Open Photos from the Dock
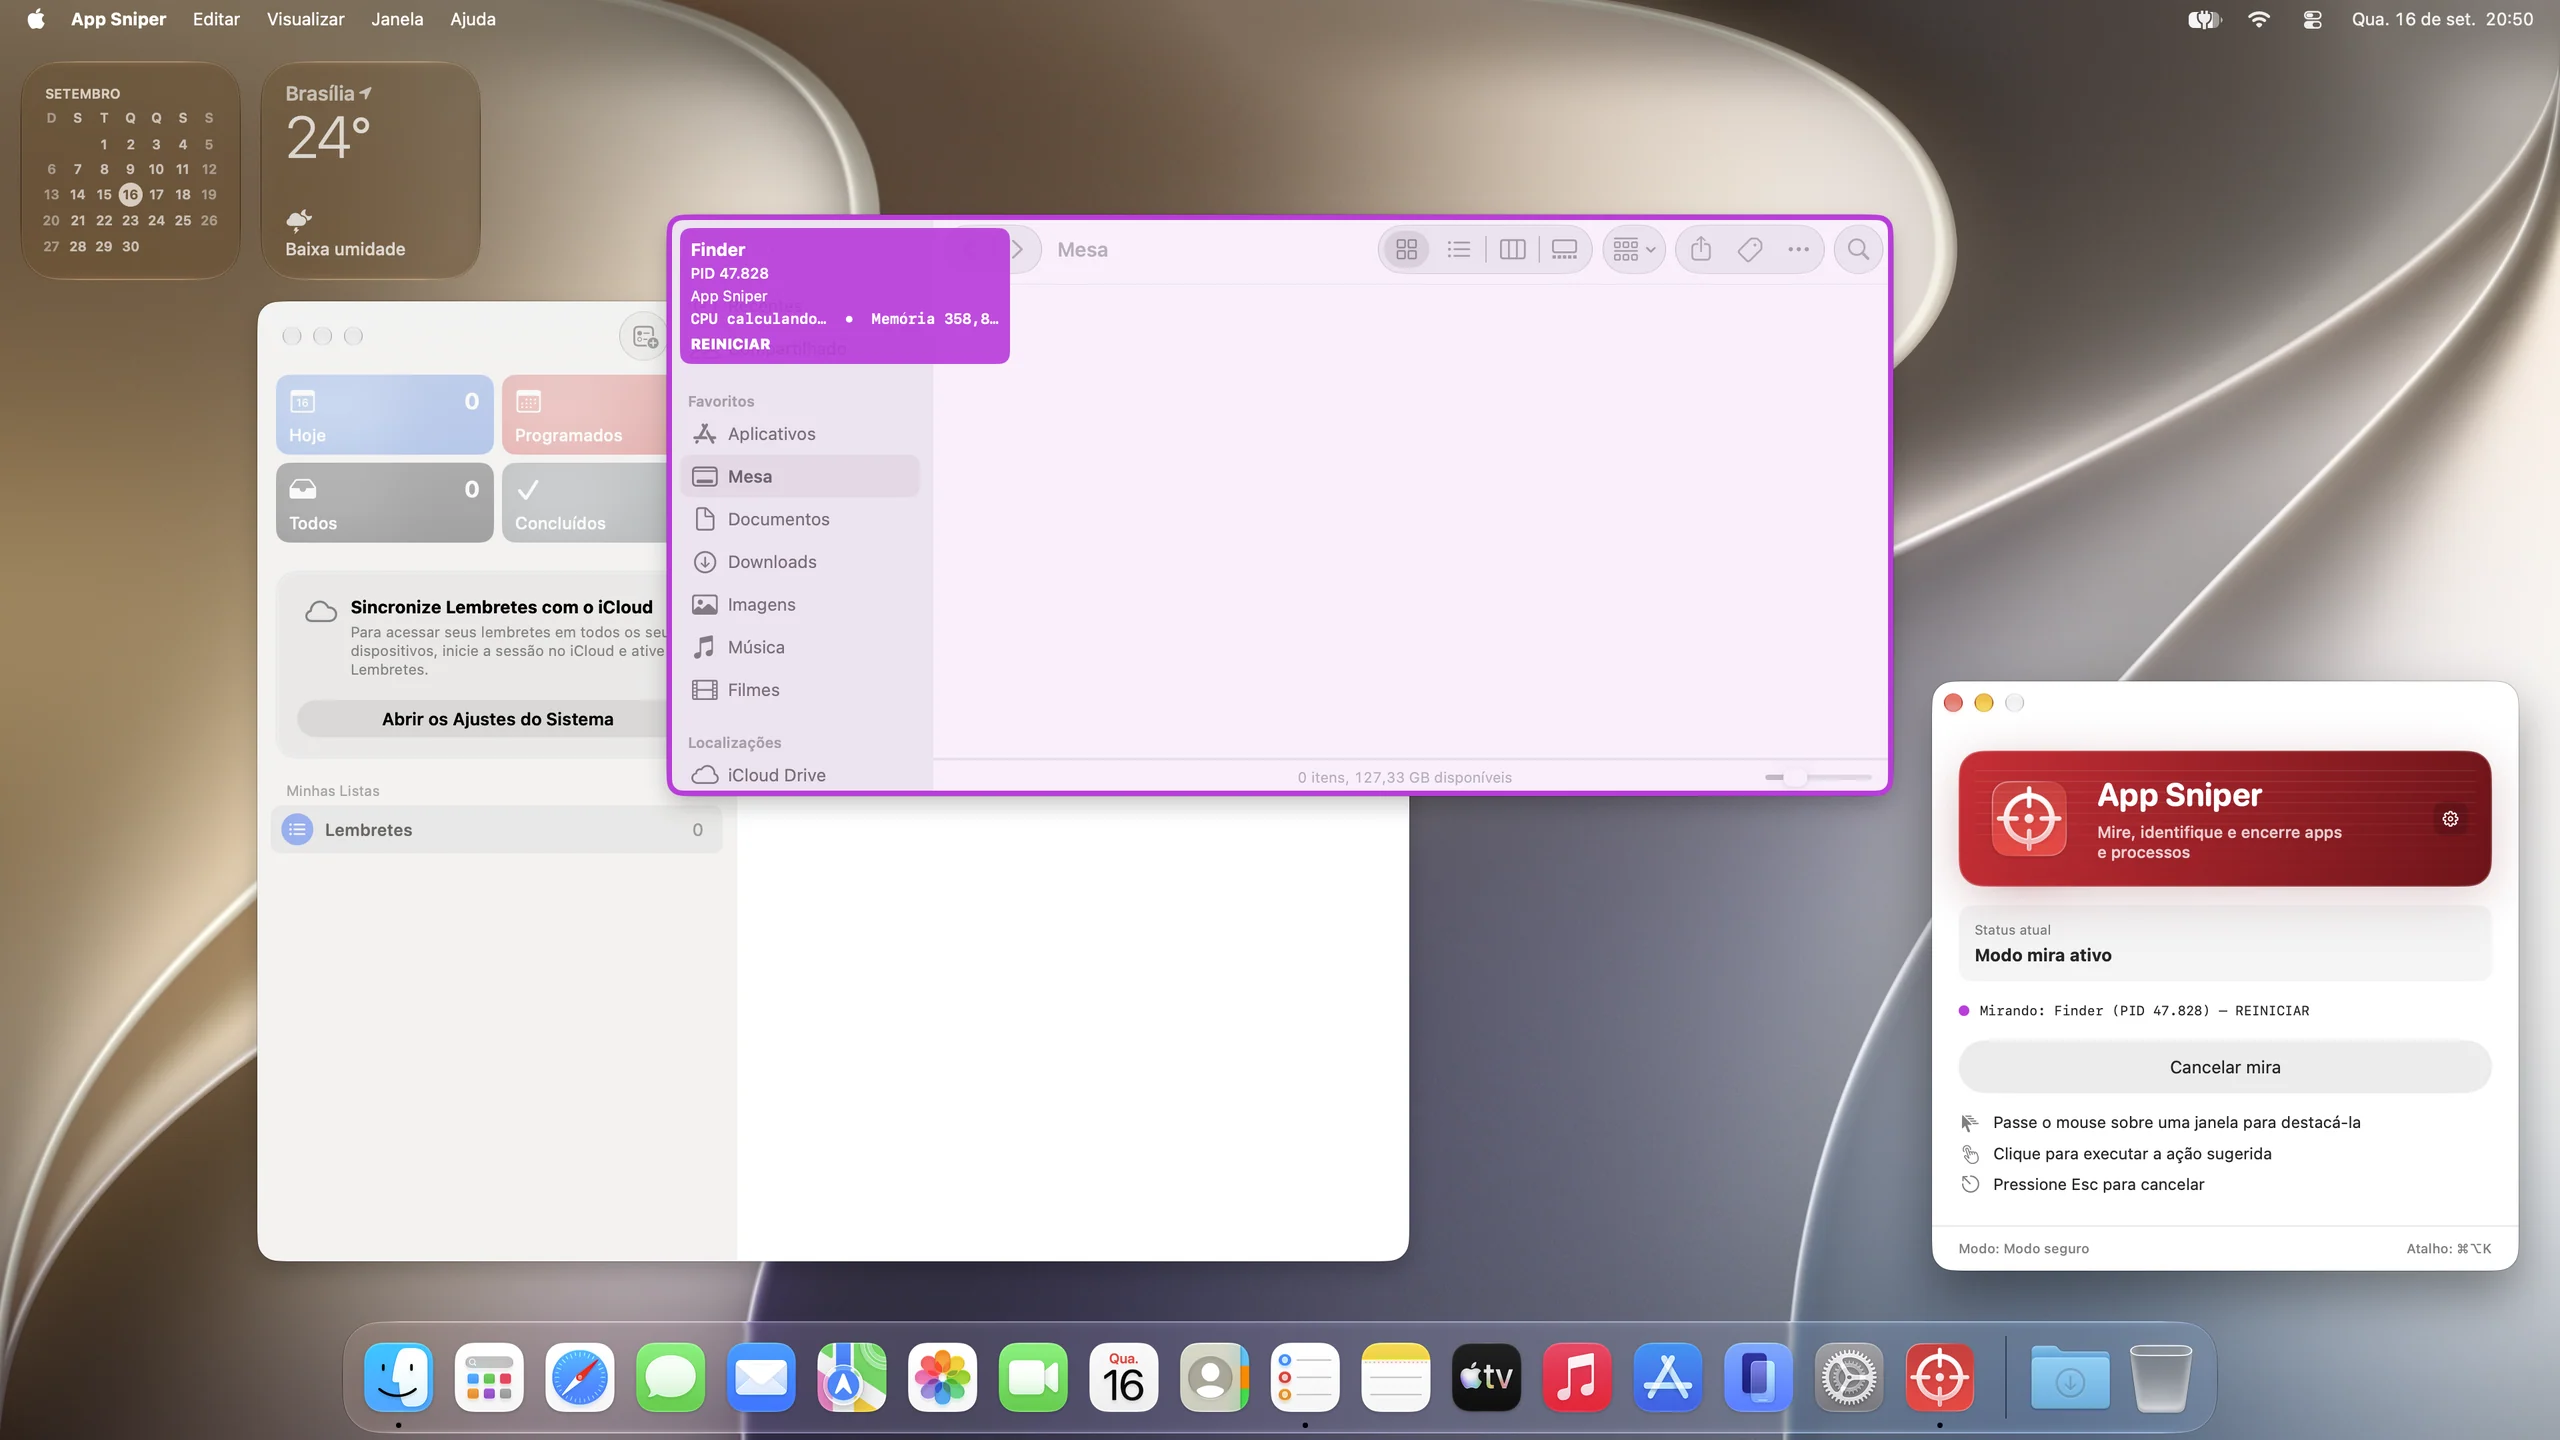Screen dimensions: 2560x1440 click(x=943, y=1377)
